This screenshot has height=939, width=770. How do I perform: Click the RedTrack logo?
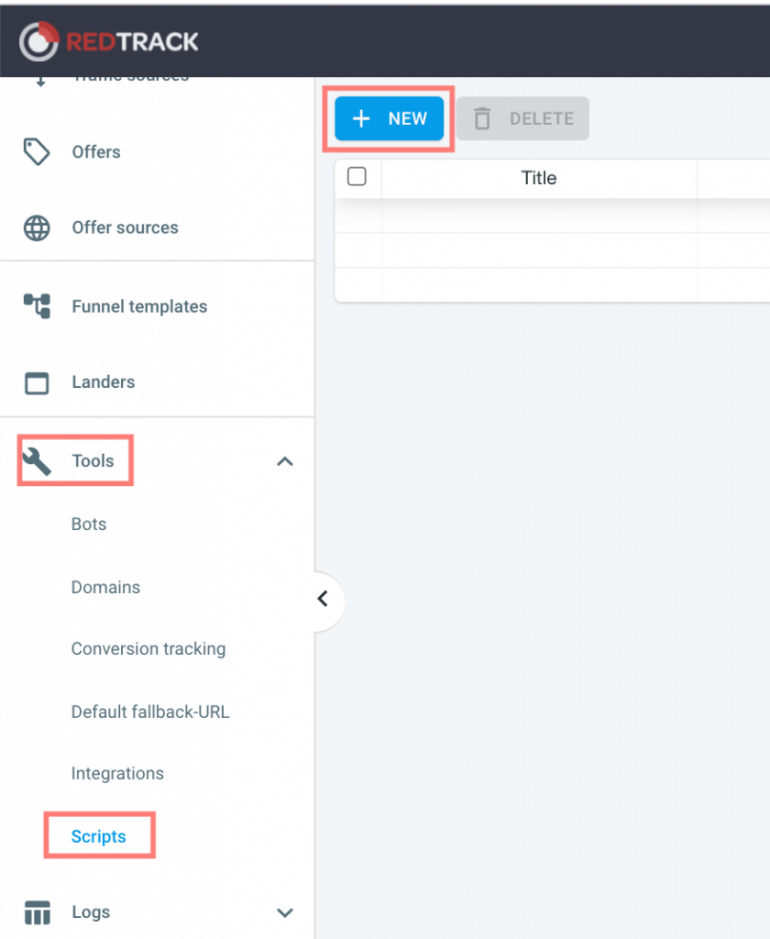pos(108,41)
